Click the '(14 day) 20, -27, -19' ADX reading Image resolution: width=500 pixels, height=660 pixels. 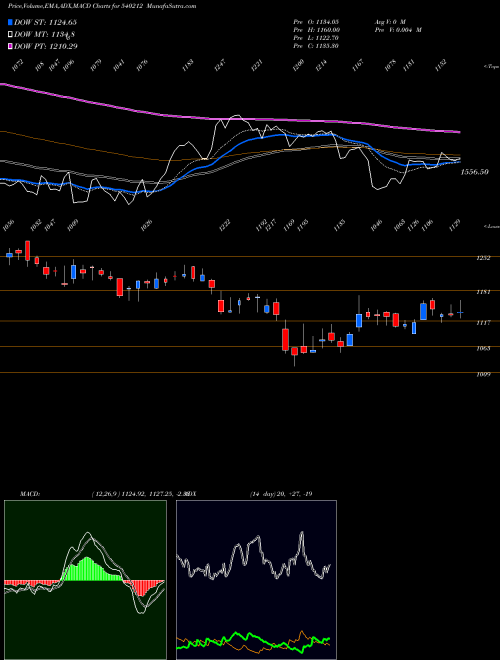pos(281,494)
